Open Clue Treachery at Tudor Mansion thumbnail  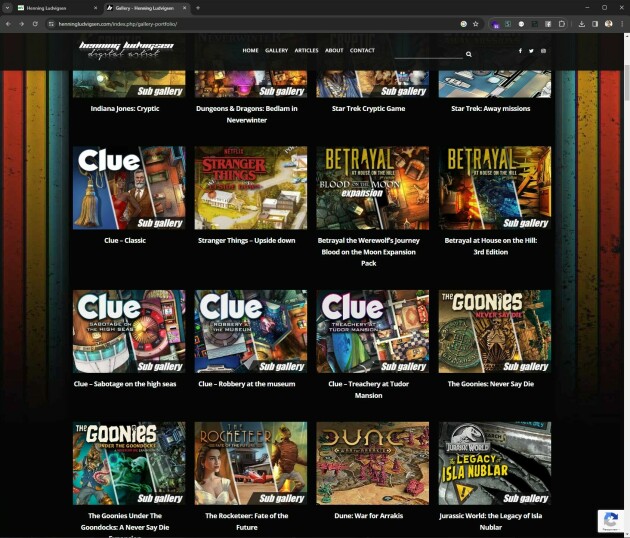click(372, 331)
